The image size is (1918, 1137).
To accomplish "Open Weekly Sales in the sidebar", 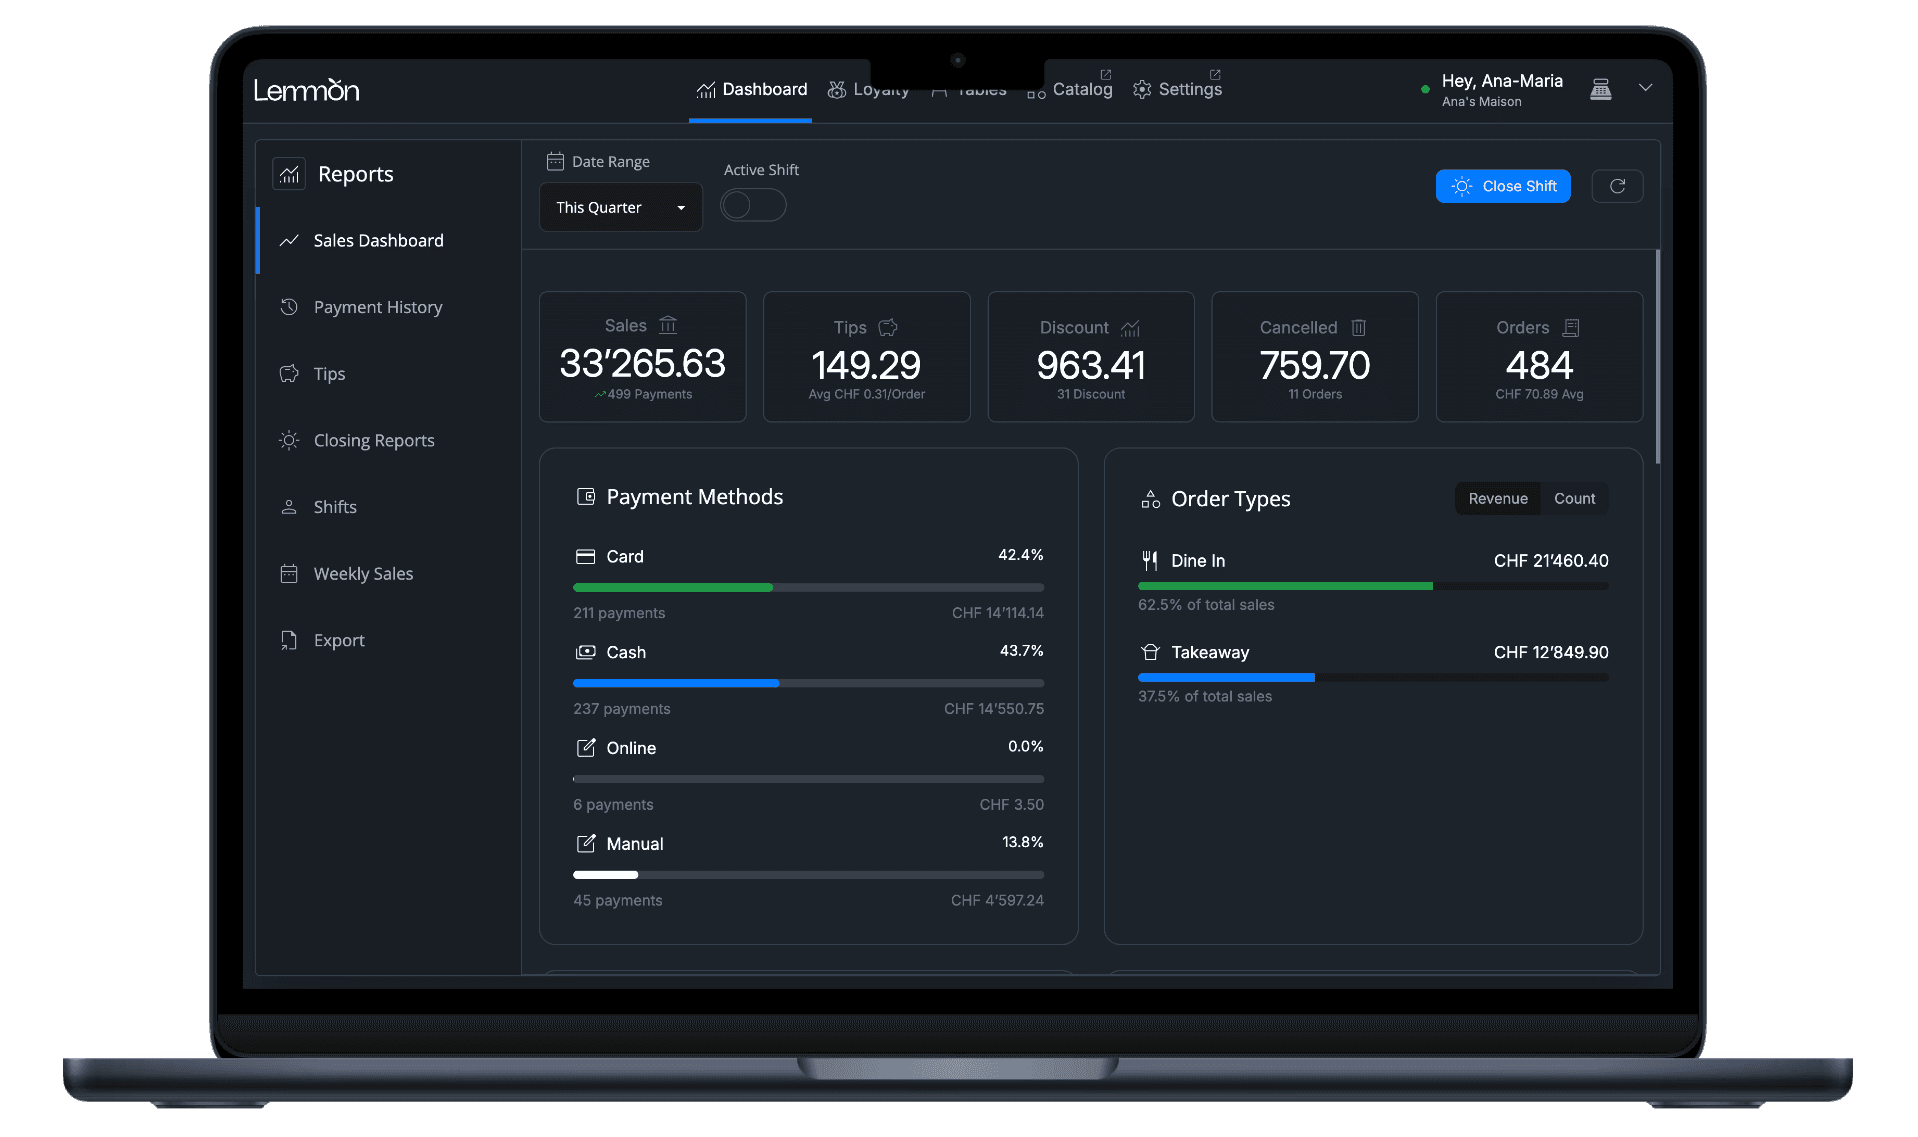I will 388,574.
